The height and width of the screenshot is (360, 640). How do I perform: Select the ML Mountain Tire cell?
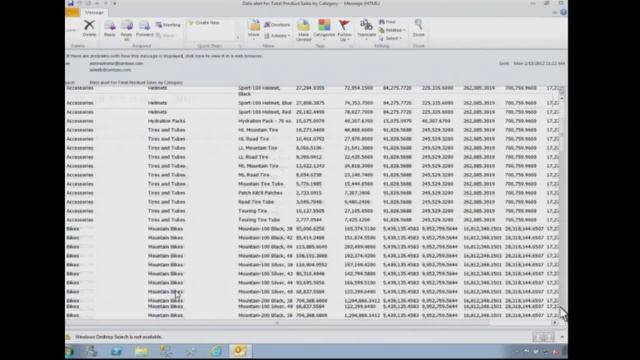coord(258,166)
